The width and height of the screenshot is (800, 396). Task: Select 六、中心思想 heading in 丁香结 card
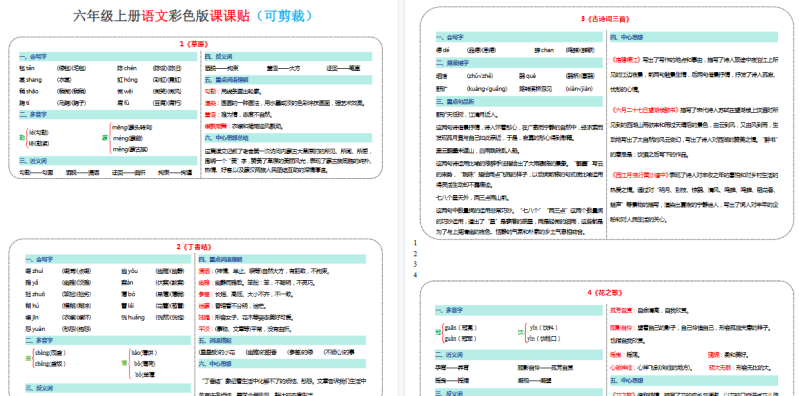pos(215,364)
